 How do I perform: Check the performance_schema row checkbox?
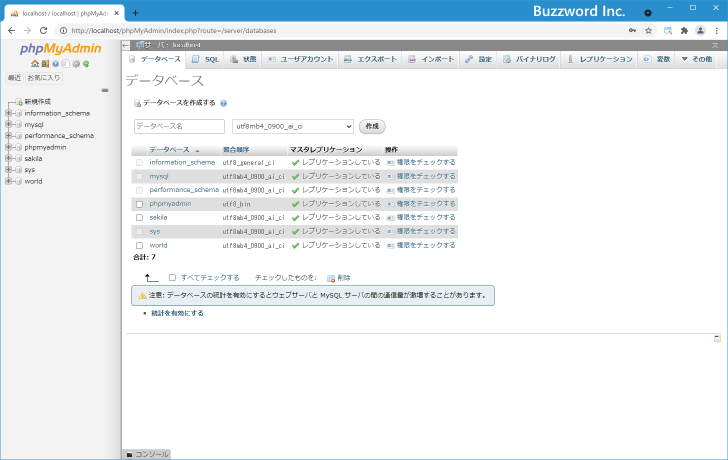pos(139,190)
